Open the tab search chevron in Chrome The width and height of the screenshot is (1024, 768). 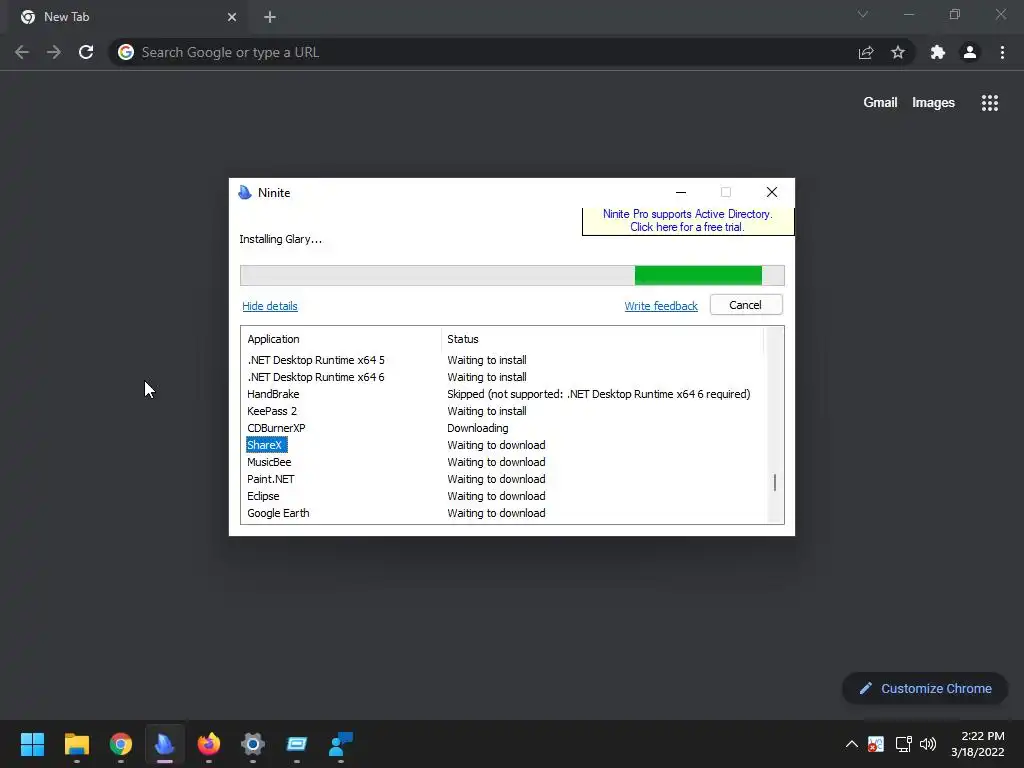pyautogui.click(x=863, y=14)
